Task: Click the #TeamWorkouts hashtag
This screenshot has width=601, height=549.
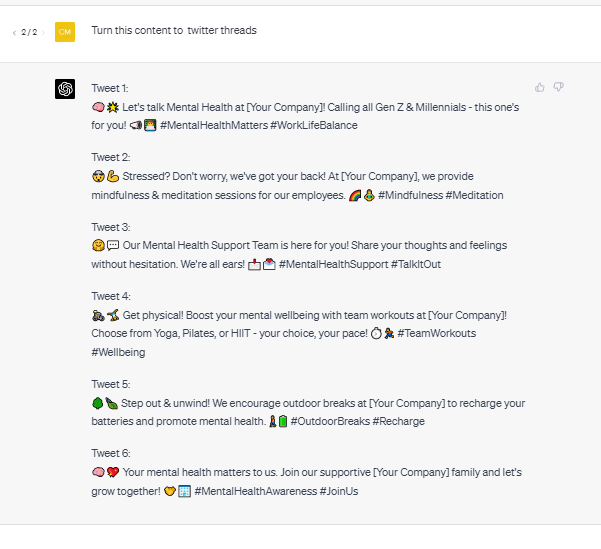Action: 437,333
